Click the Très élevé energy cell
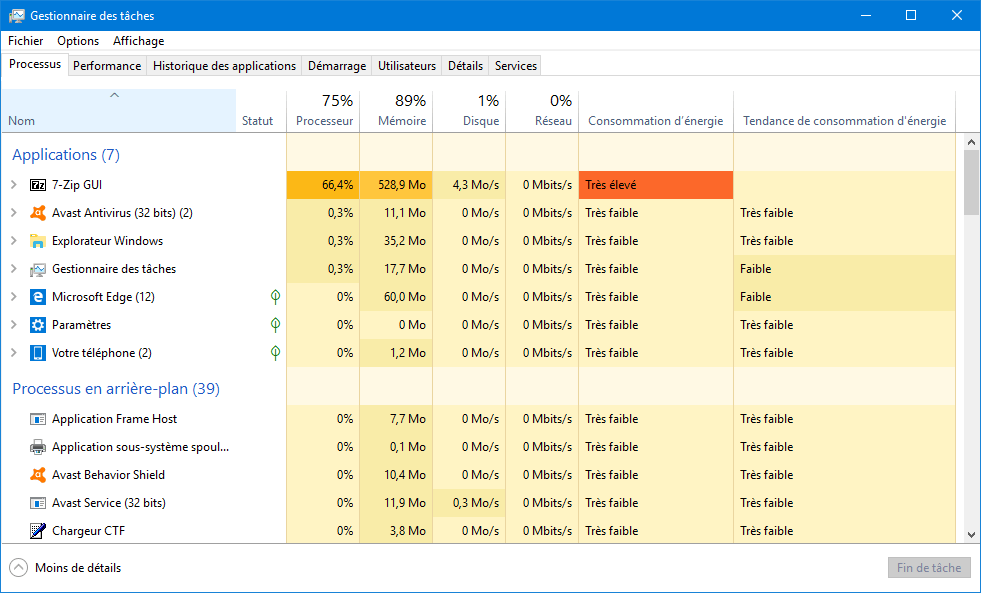Image resolution: width=981 pixels, height=593 pixels. tap(656, 185)
